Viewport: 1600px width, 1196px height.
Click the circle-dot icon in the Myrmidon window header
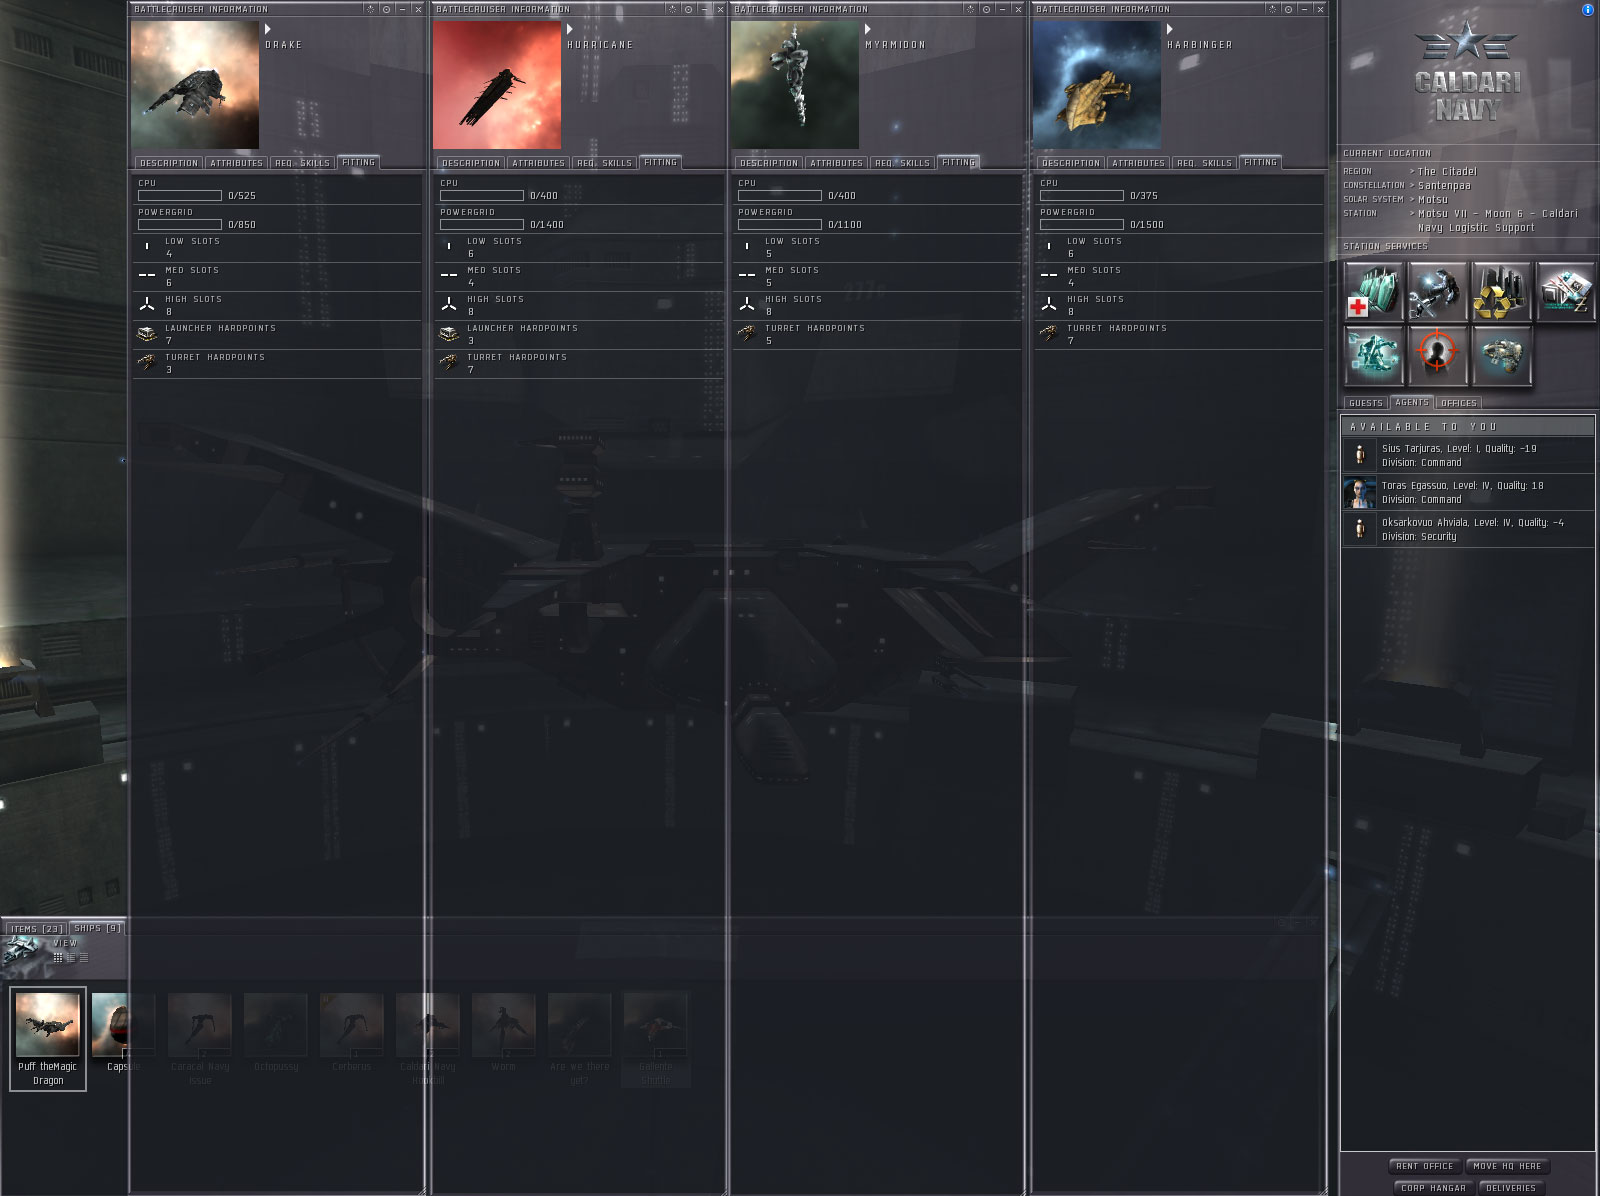tap(986, 9)
